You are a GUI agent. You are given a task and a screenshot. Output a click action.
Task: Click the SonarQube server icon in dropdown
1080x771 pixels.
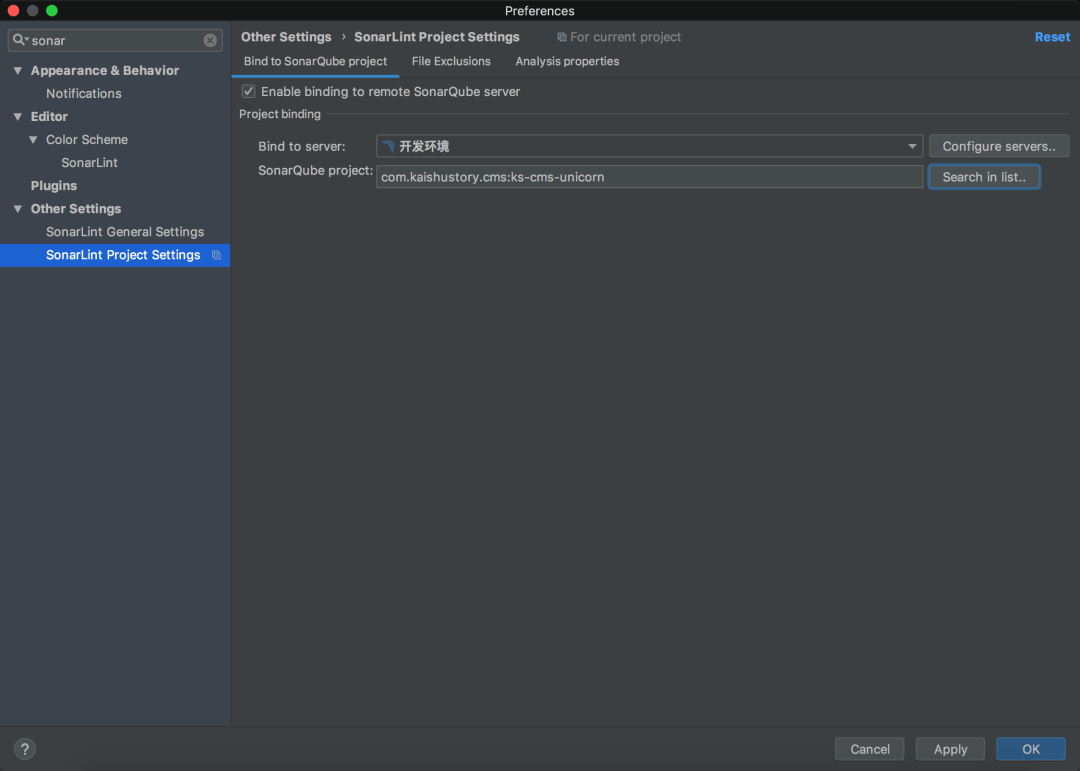(388, 146)
